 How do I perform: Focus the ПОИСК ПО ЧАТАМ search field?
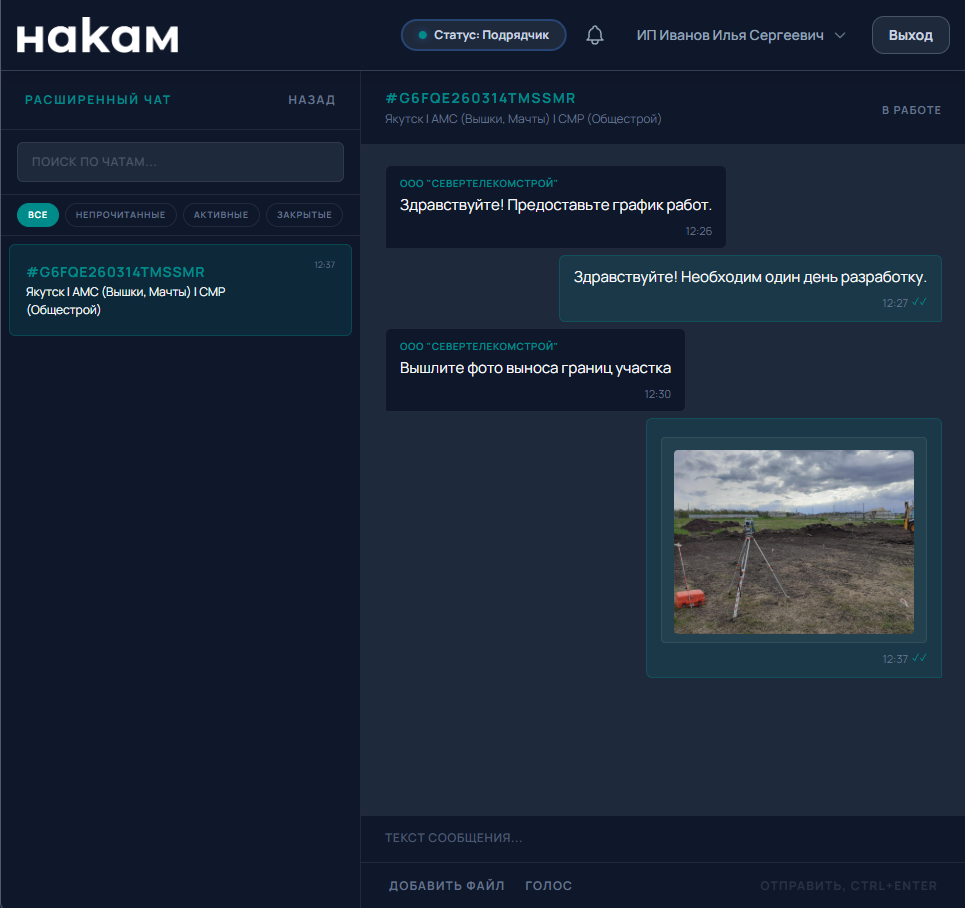point(180,162)
